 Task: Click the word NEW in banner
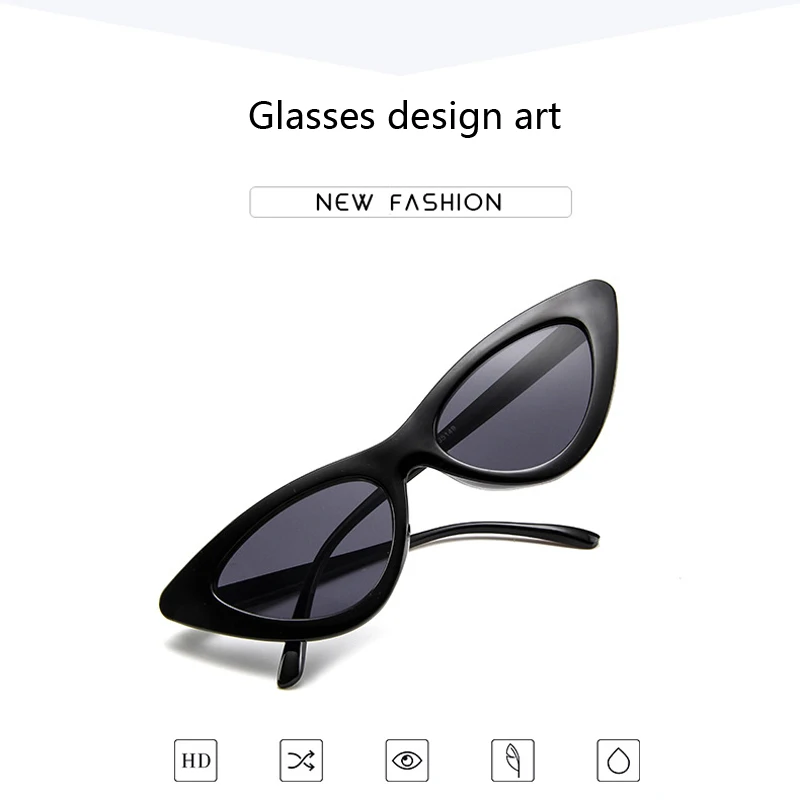click(x=344, y=203)
